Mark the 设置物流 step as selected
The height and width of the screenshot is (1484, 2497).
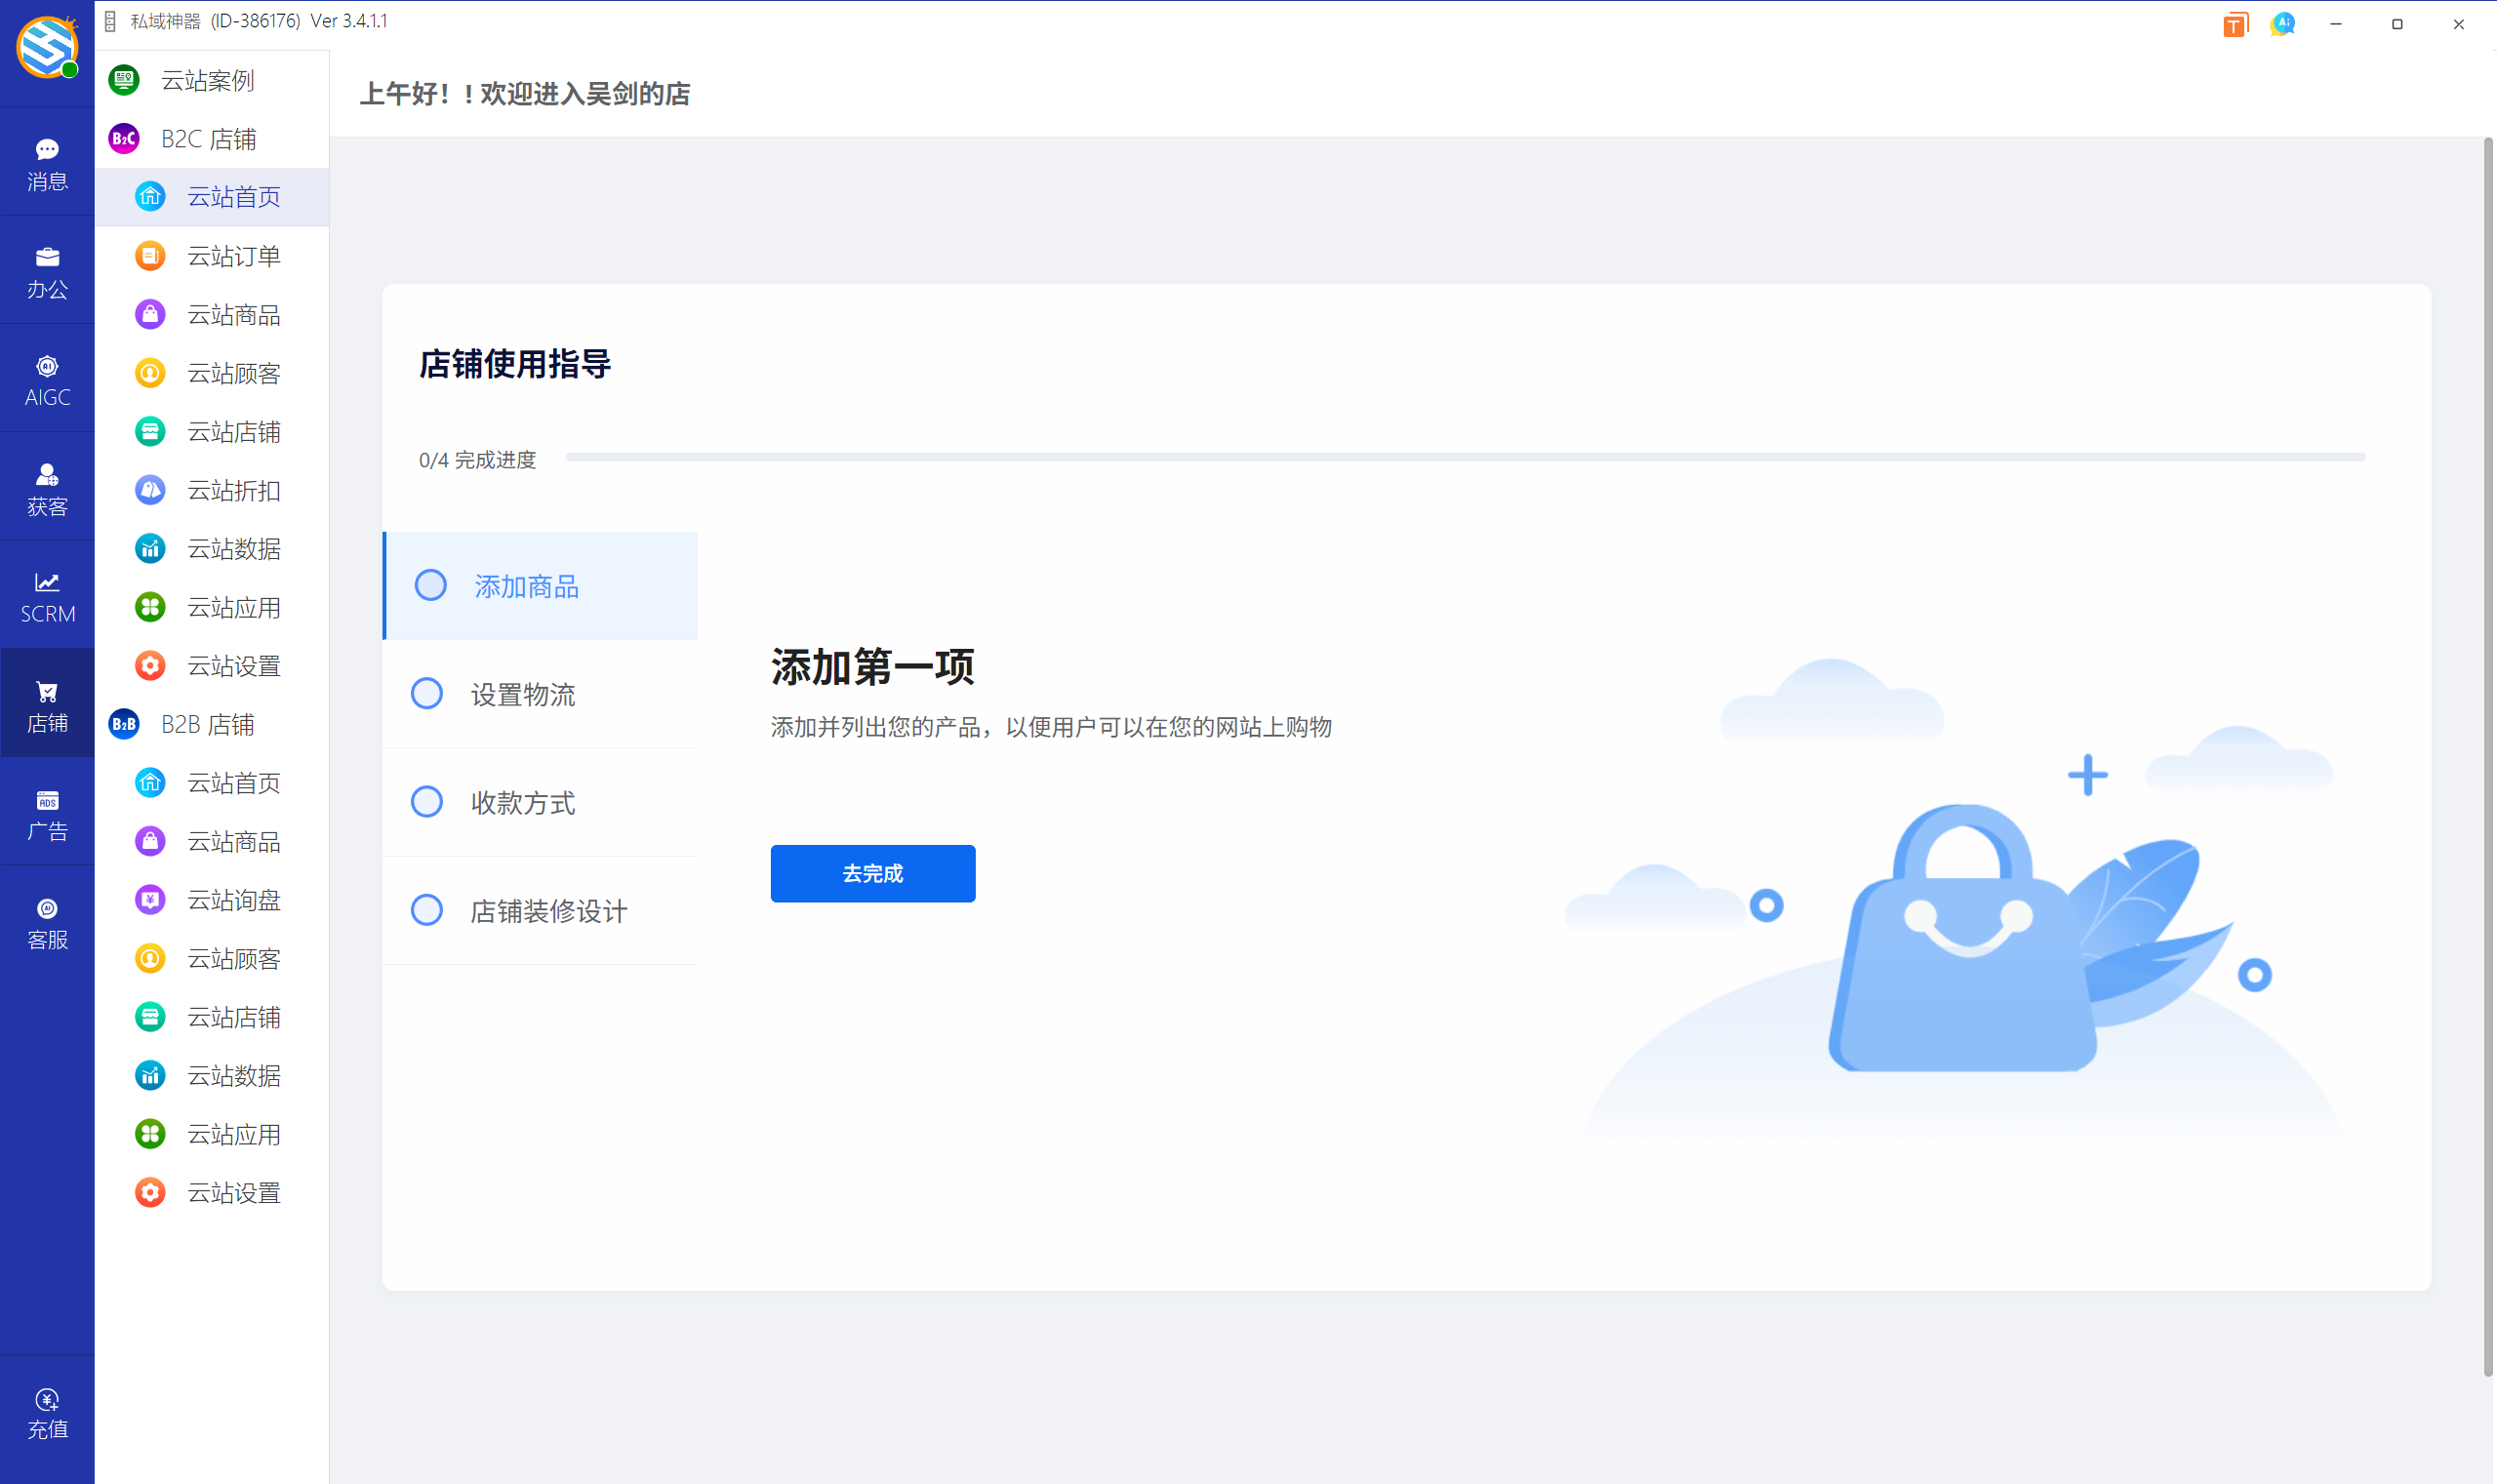click(427, 693)
